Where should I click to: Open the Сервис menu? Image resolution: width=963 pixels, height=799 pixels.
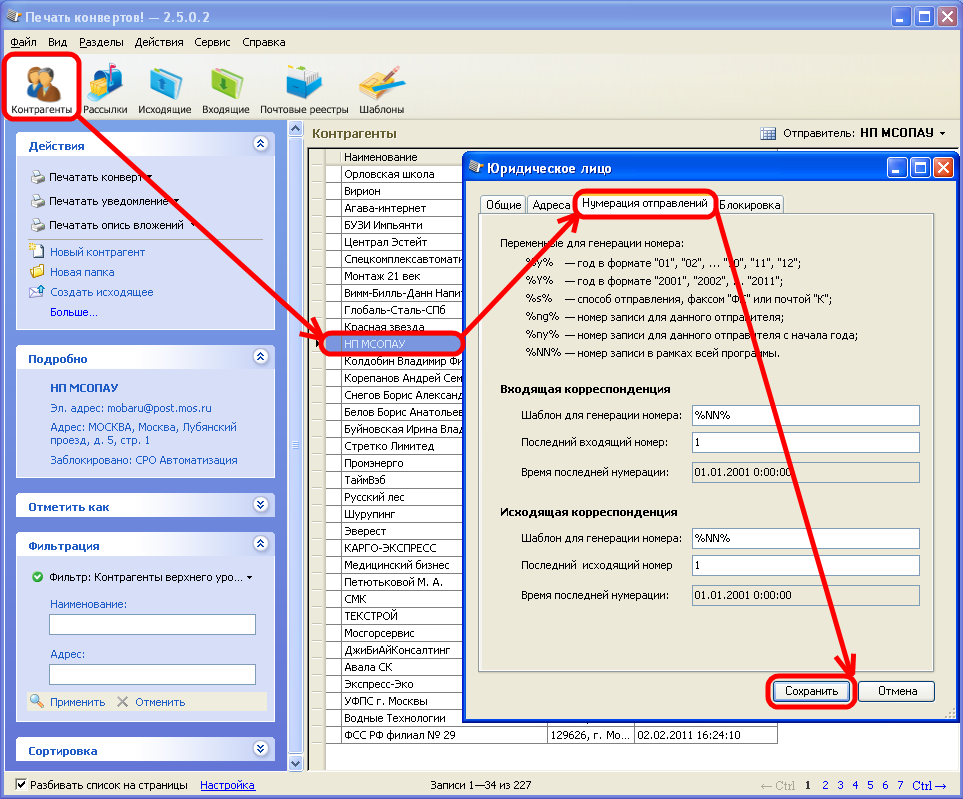[213, 42]
